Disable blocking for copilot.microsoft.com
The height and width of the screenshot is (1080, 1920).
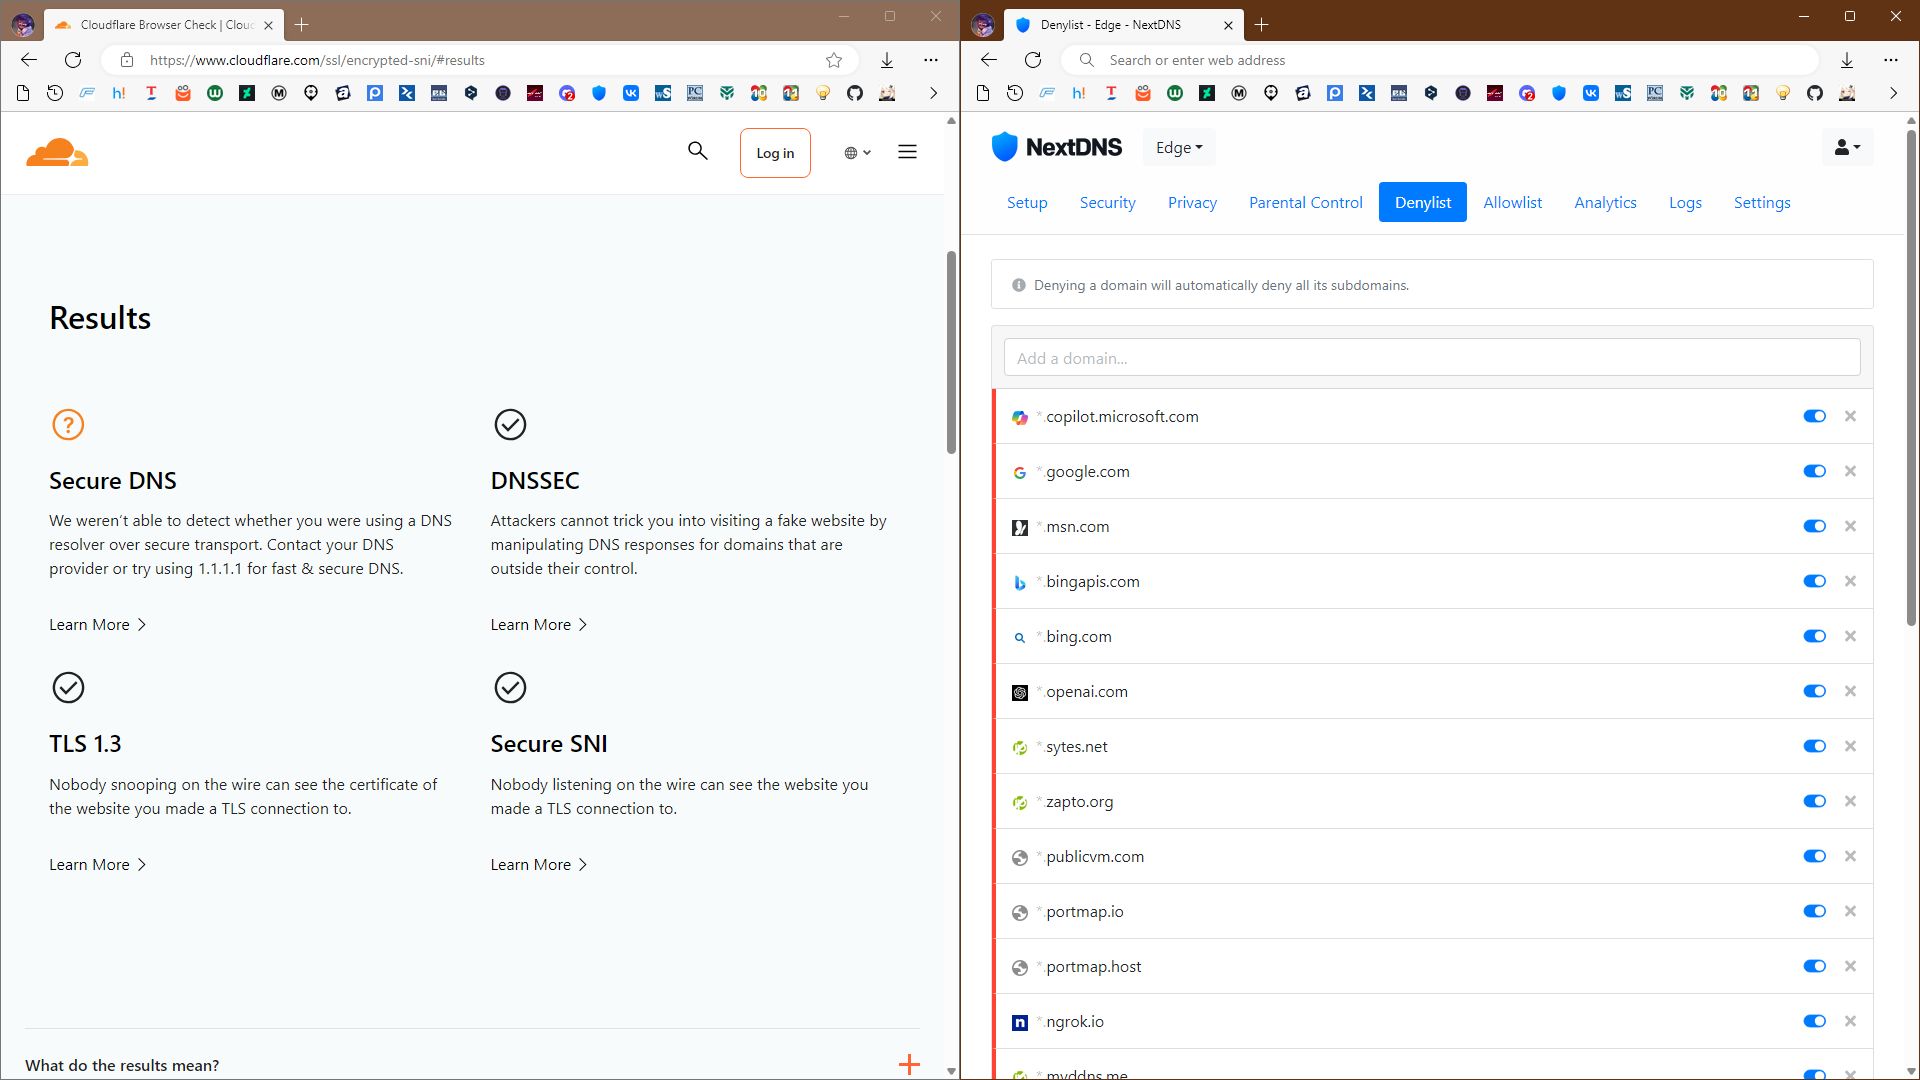coord(1814,416)
